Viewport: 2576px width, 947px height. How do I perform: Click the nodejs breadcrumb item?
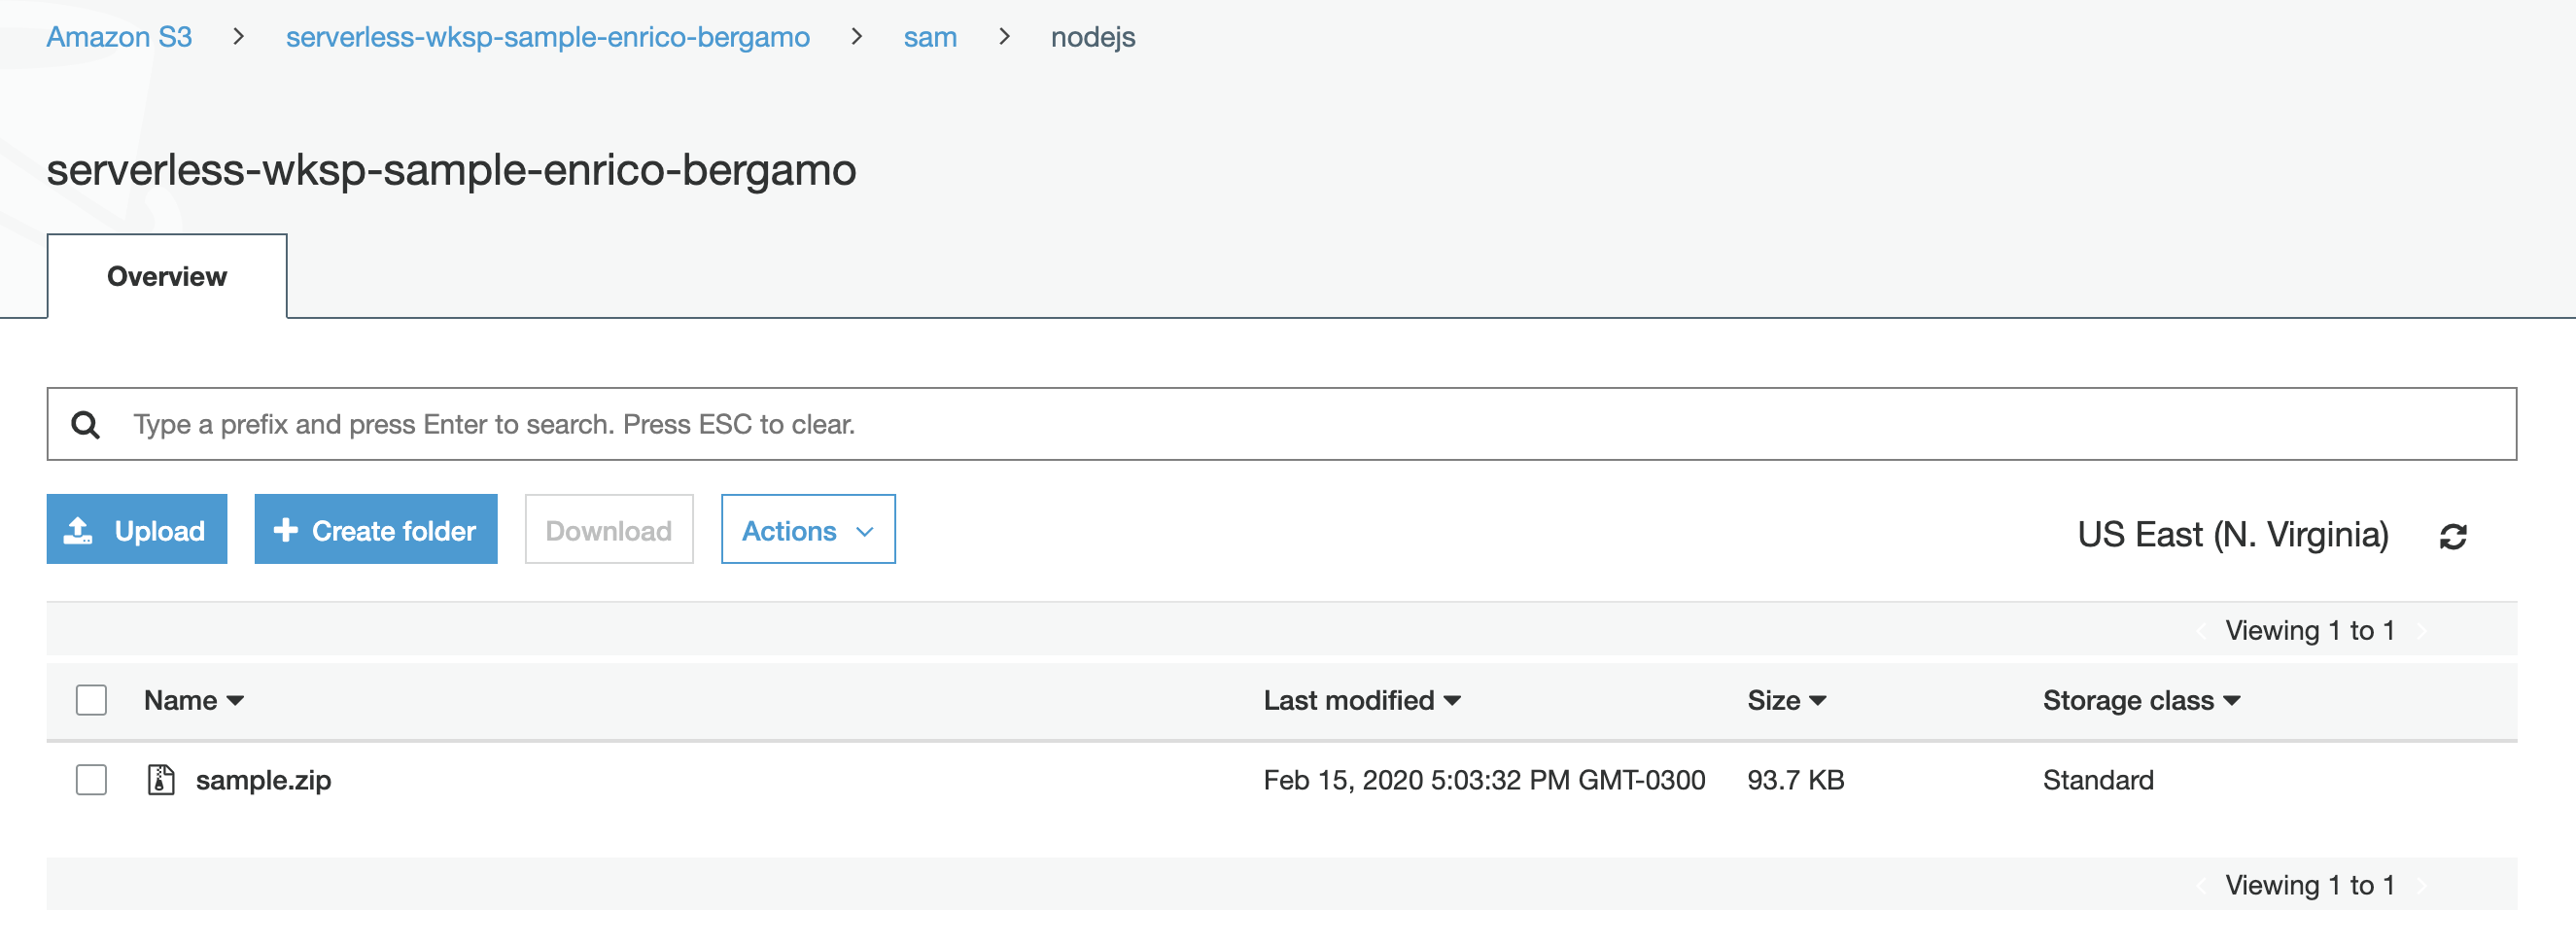click(1093, 37)
